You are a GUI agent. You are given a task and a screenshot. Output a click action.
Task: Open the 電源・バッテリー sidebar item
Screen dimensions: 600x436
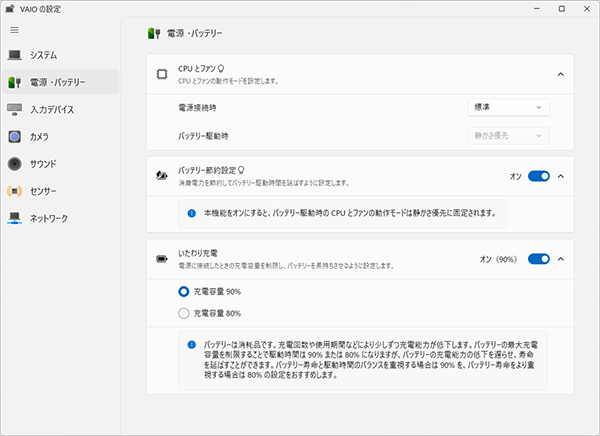(60, 82)
